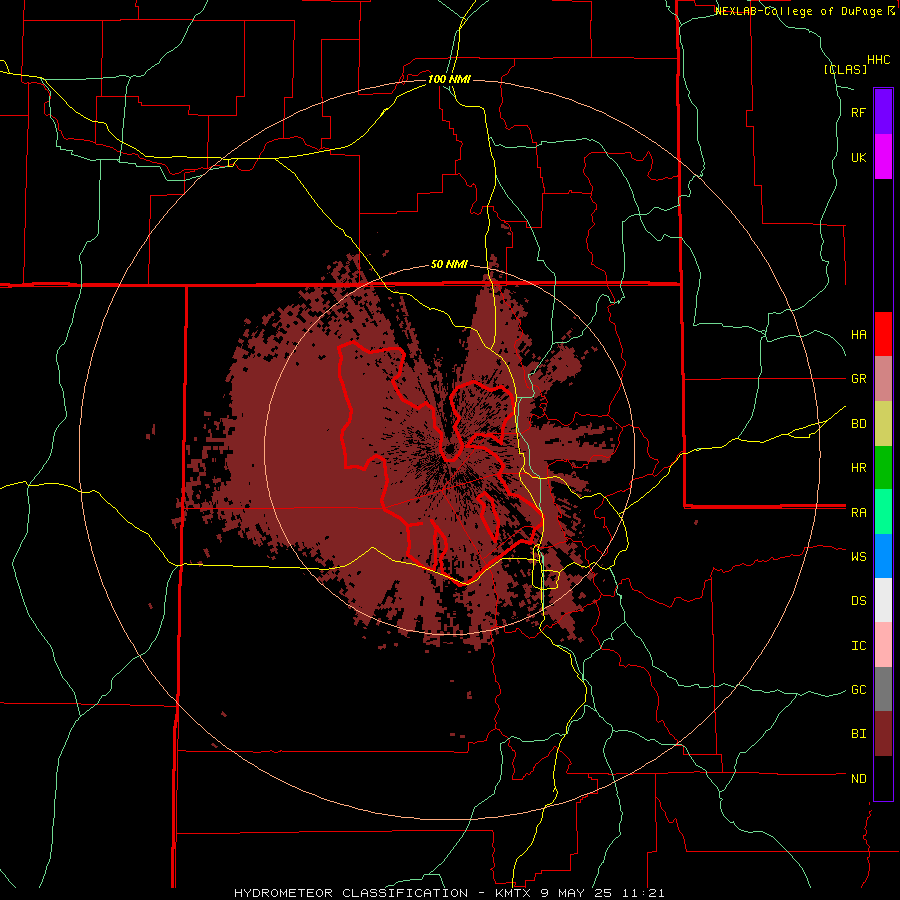Click the HA legend label

[x=859, y=335]
